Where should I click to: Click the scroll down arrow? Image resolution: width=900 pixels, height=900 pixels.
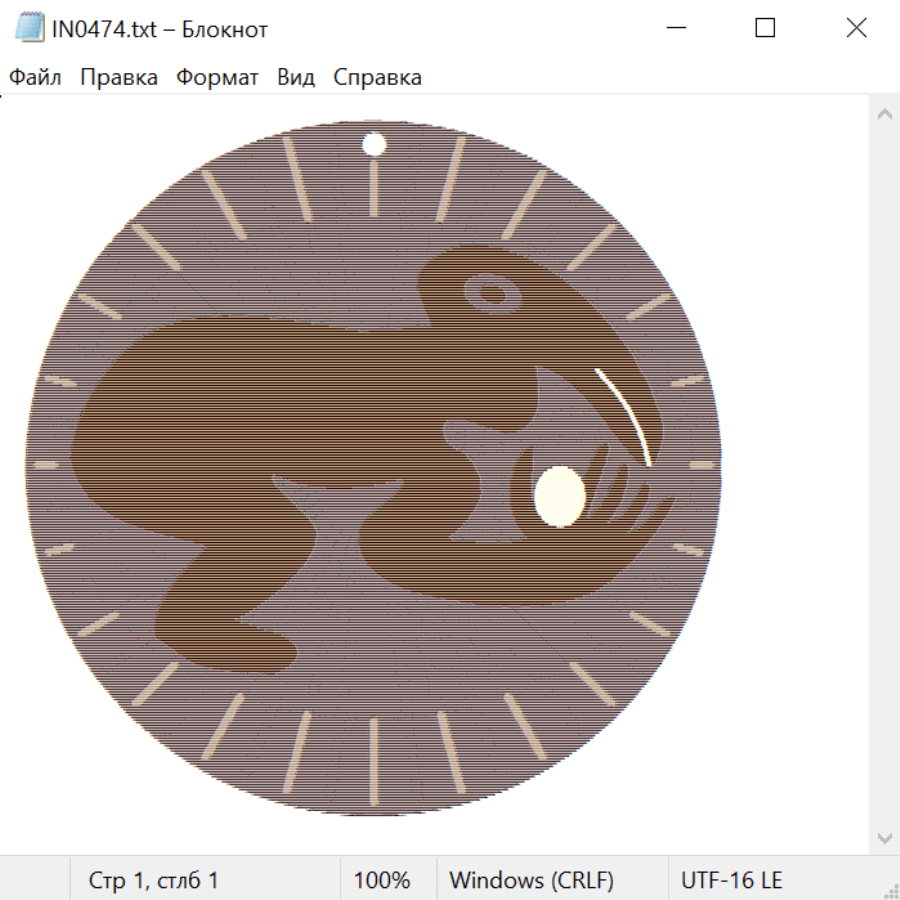[x=884, y=837]
